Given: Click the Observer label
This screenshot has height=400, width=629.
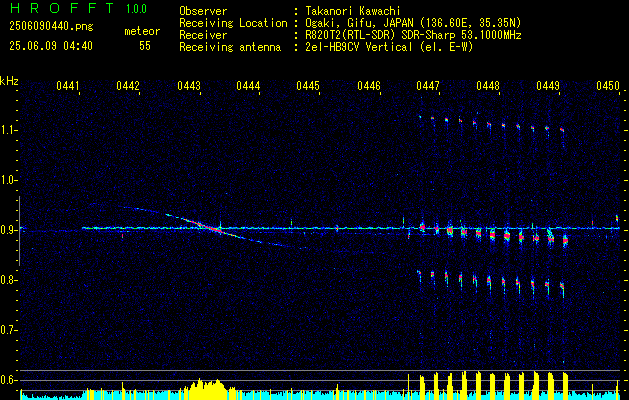Looking at the screenshot, I should coord(203,11).
